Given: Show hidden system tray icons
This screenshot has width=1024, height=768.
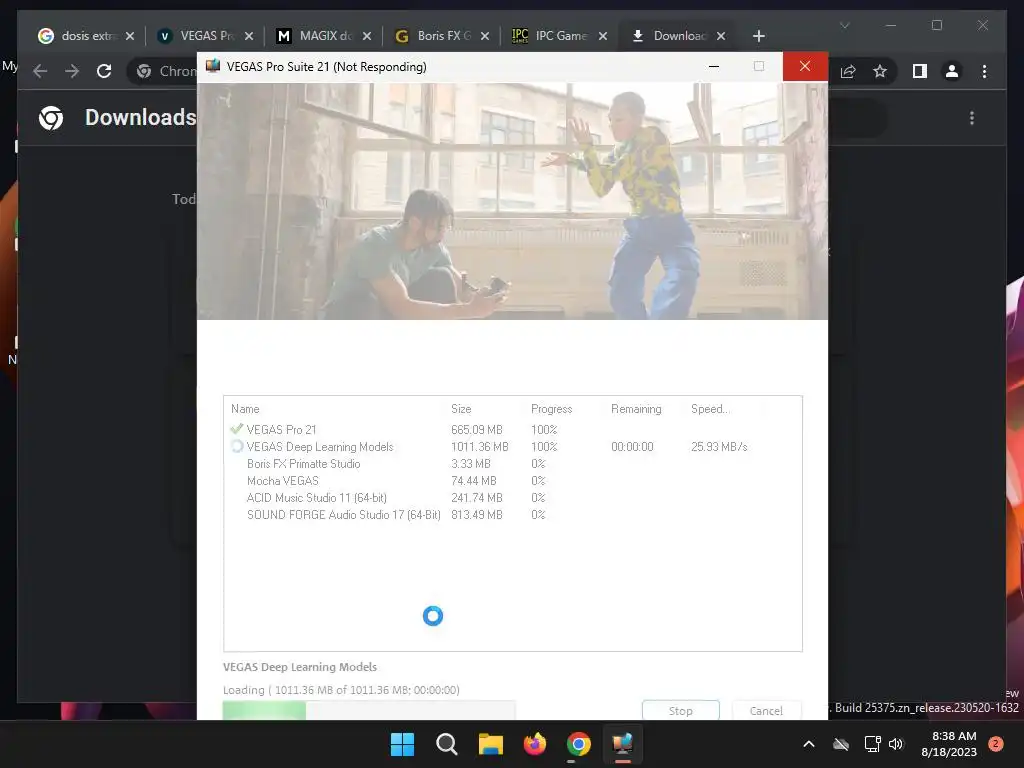Looking at the screenshot, I should pyautogui.click(x=808, y=744).
